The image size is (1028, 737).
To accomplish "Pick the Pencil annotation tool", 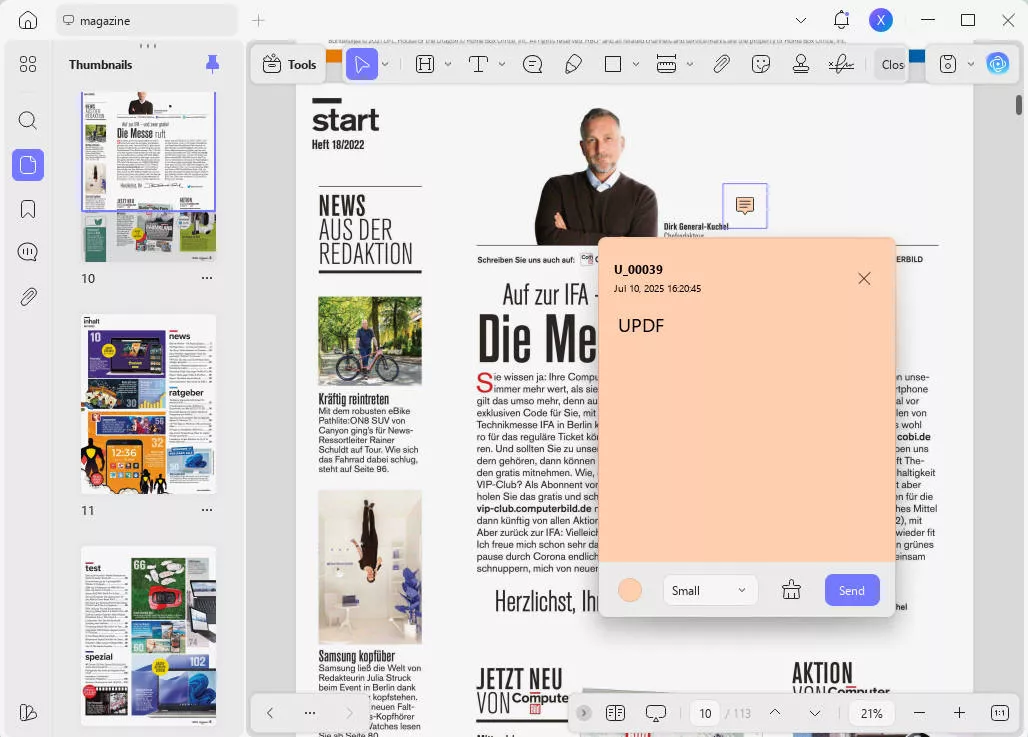I will (573, 64).
